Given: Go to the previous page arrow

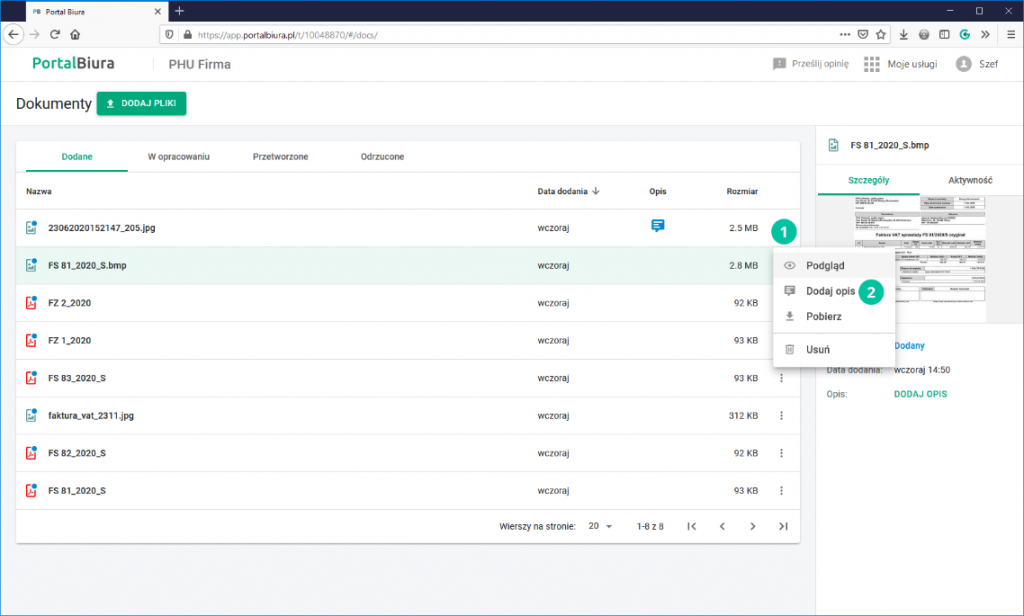Looking at the screenshot, I should [722, 527].
